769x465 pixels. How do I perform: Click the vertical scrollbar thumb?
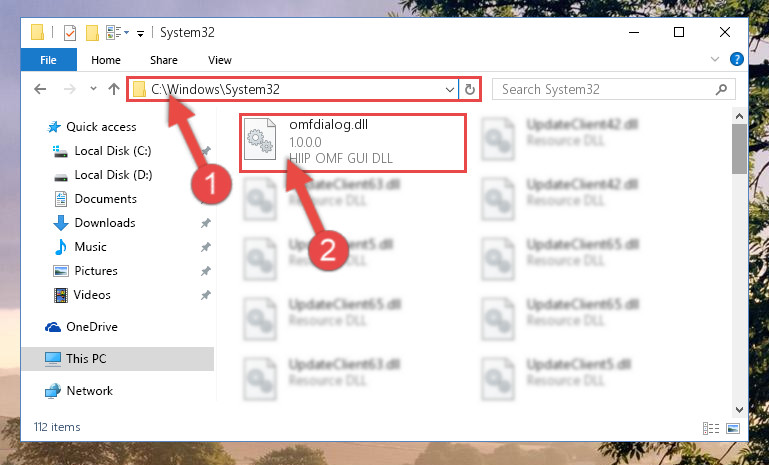739,149
